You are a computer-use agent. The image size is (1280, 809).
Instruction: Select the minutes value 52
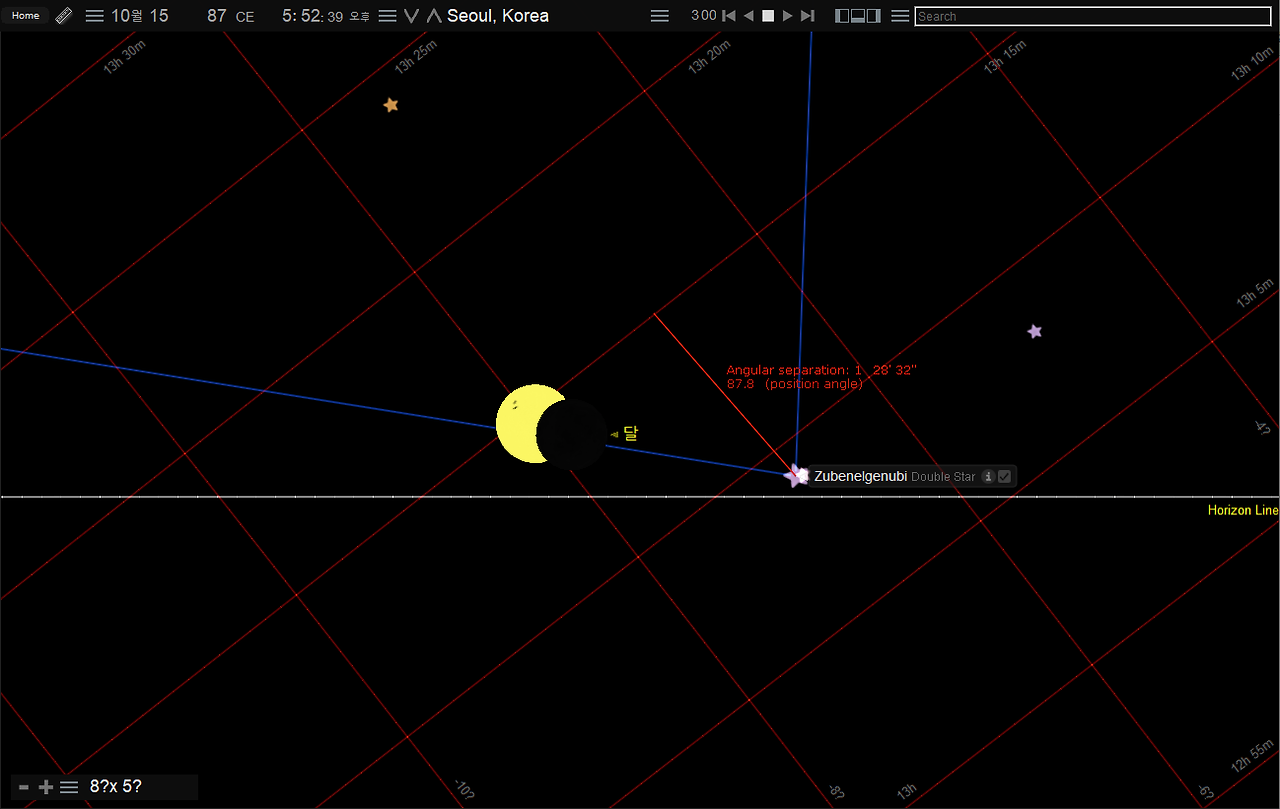[x=311, y=16]
